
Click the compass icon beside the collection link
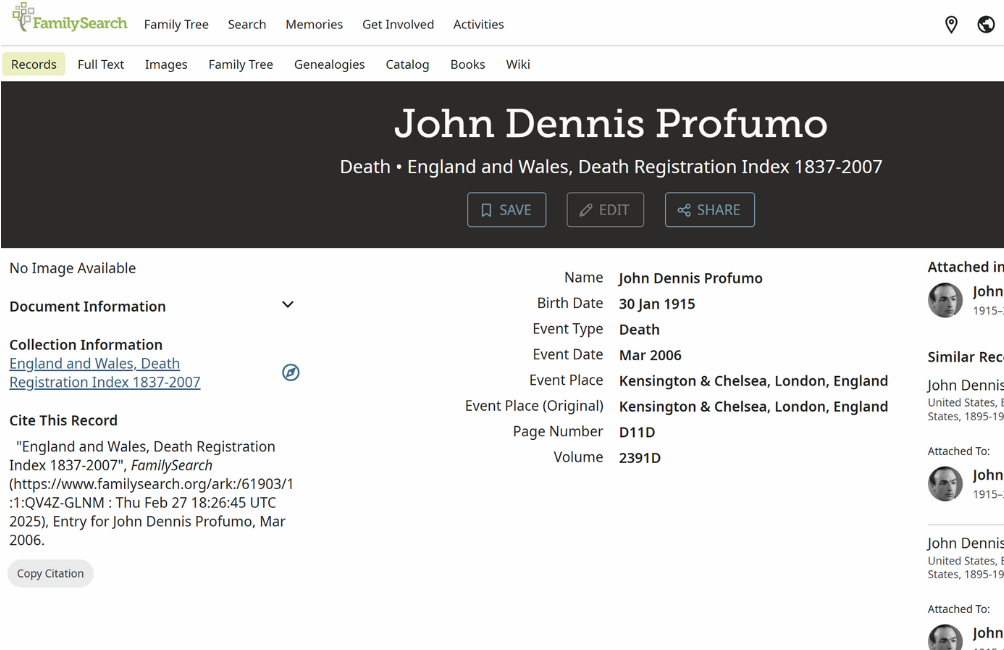(290, 372)
